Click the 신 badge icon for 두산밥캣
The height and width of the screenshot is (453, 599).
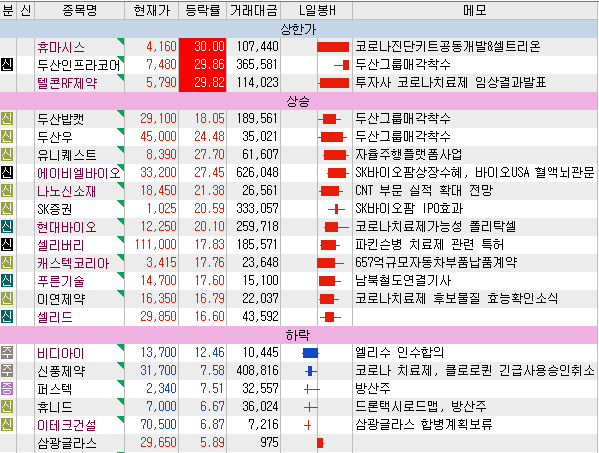pos(7,119)
